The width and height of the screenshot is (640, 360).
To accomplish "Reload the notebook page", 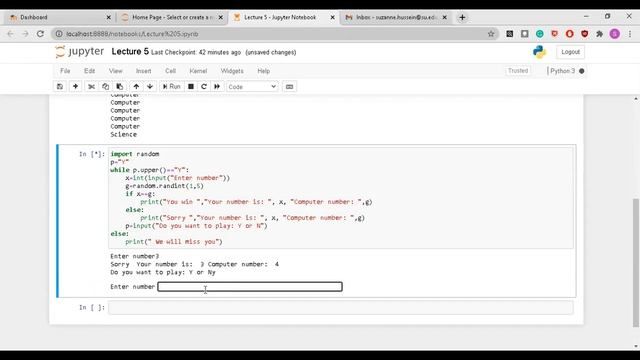I will (x=40, y=34).
